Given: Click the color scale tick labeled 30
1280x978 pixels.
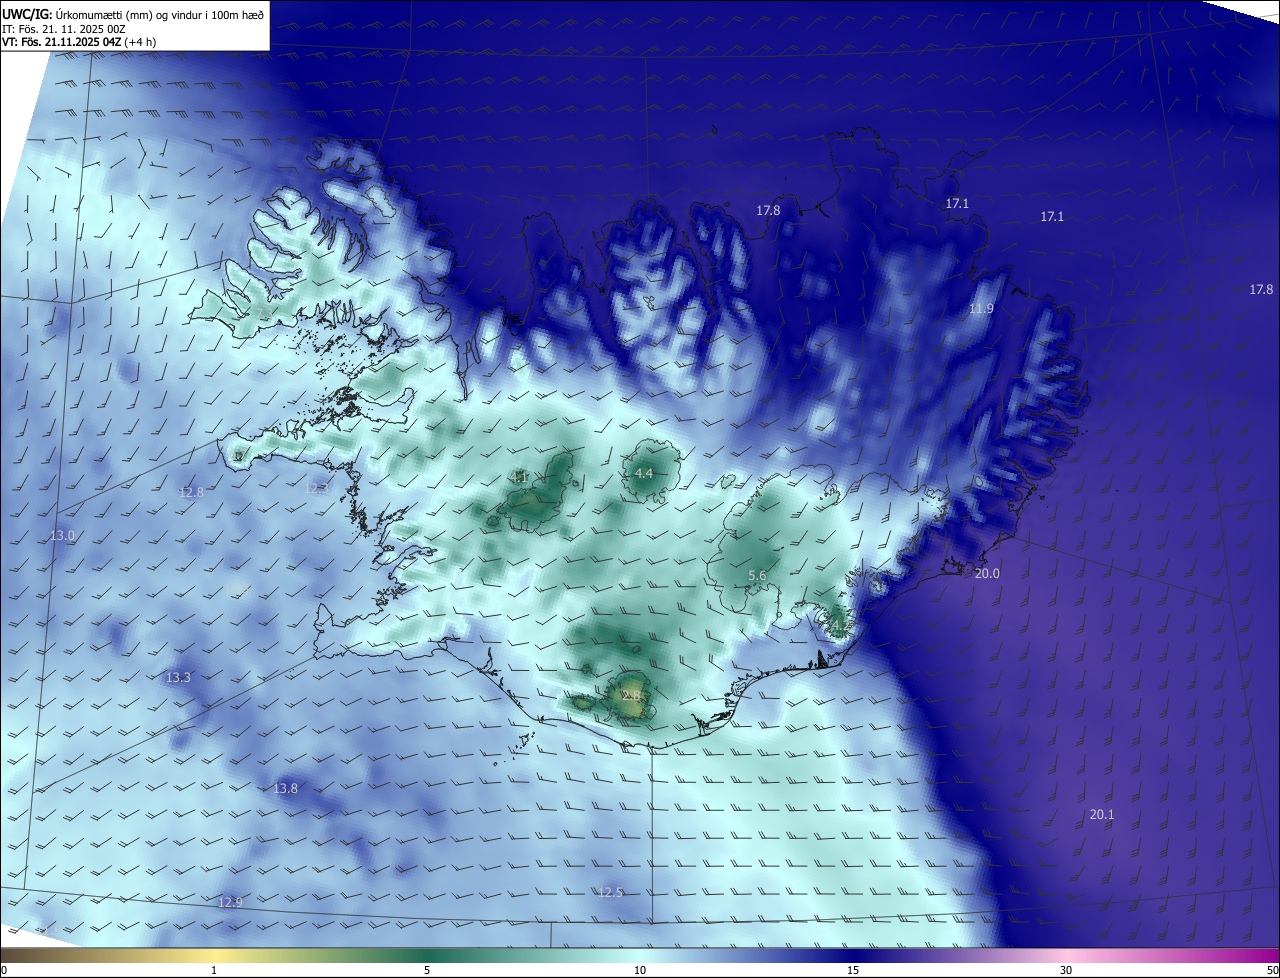Looking at the screenshot, I should [1066, 970].
